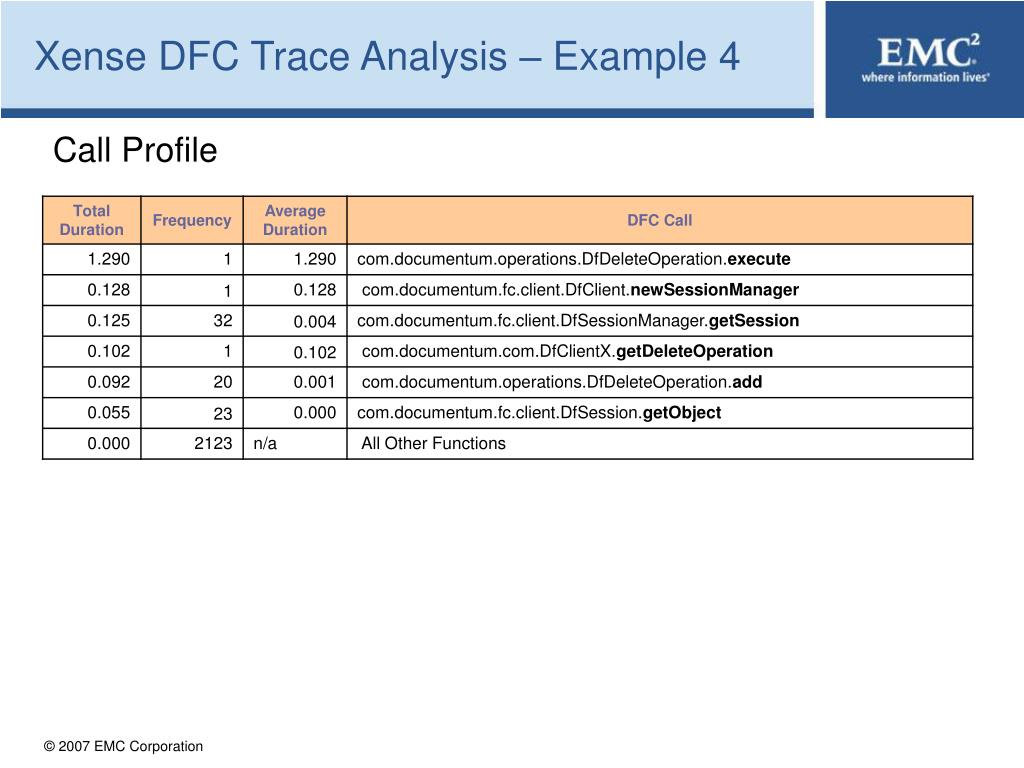The height and width of the screenshot is (768, 1024).
Task: Select average duration cell in the getObject row
Action: [x=295, y=413]
